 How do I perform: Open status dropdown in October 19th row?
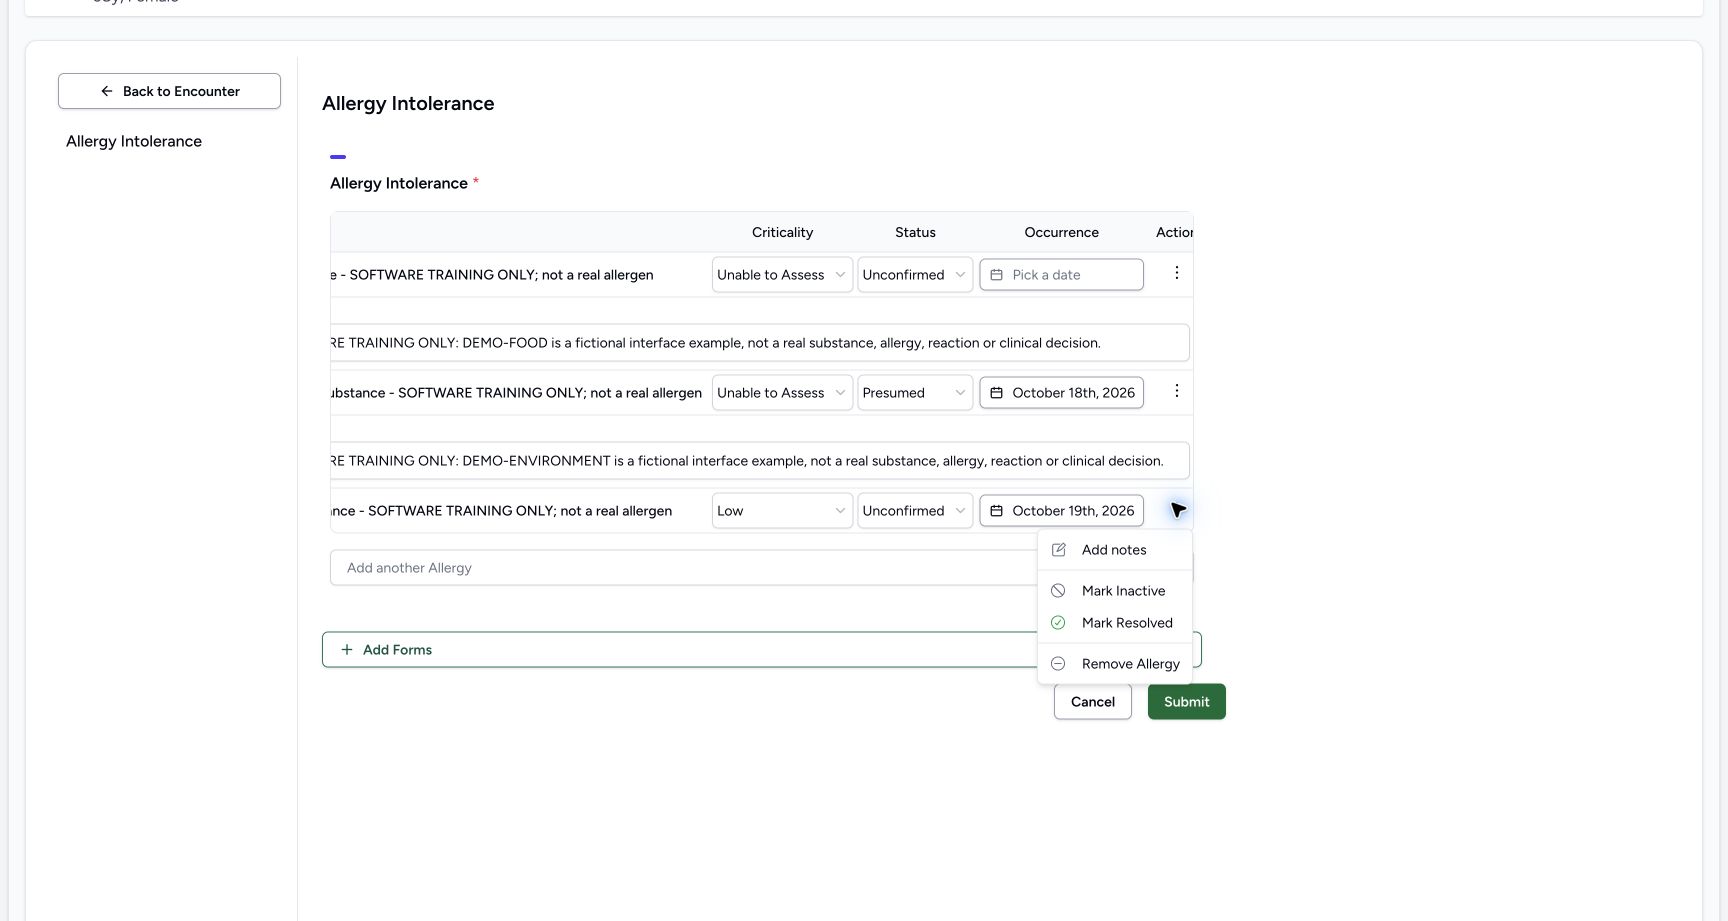click(x=915, y=511)
